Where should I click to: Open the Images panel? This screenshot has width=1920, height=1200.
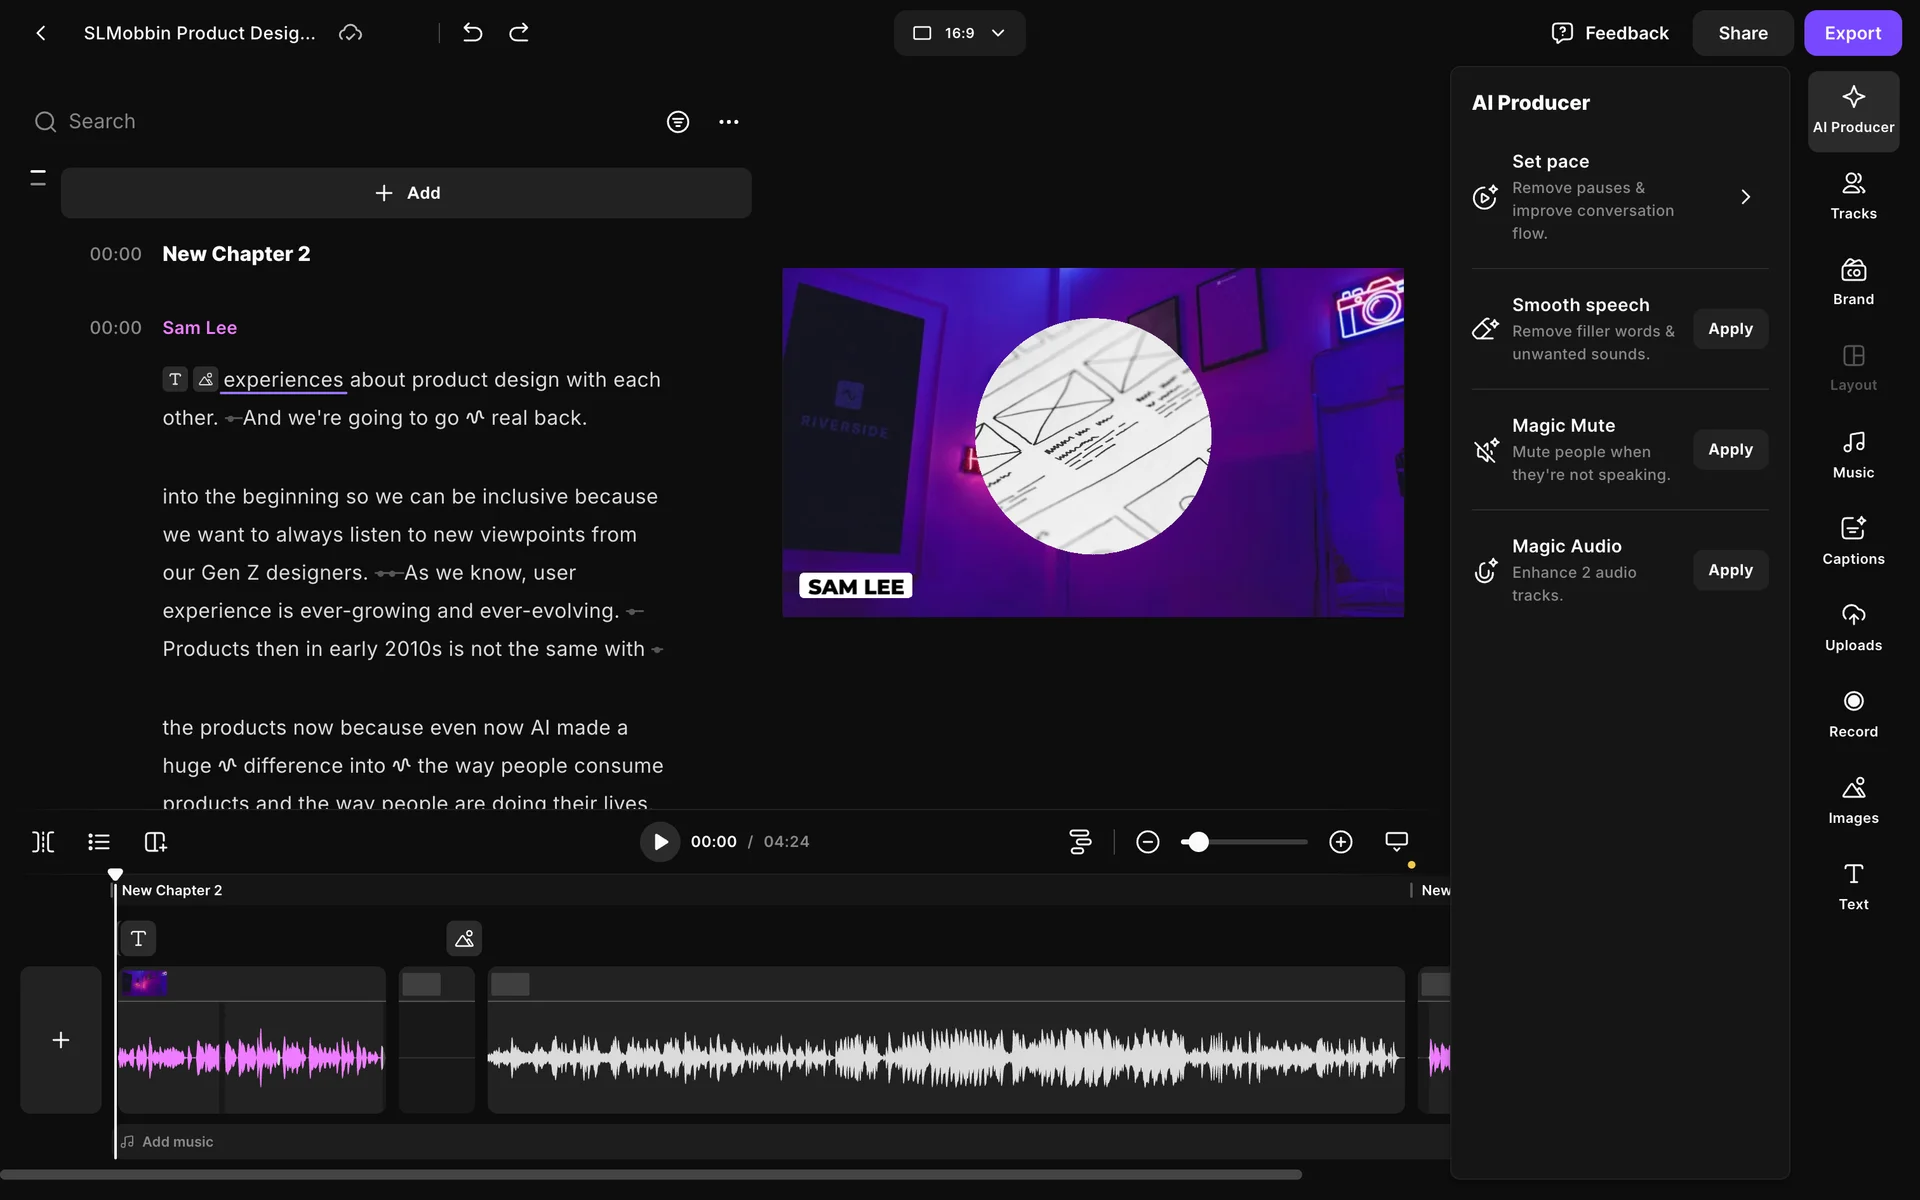coord(1853,800)
